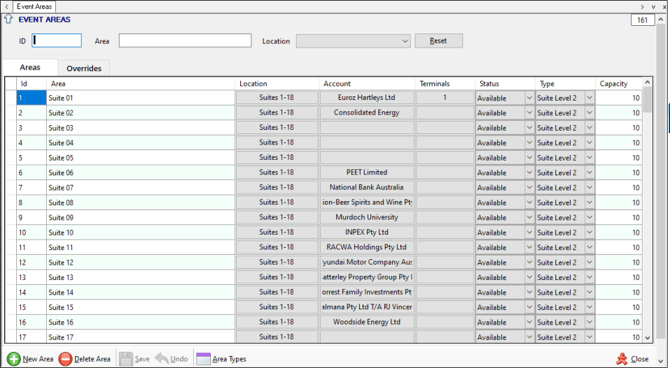Image resolution: width=670 pixels, height=368 pixels.
Task: Expand the Location filter dropdown
Action: 405,41
